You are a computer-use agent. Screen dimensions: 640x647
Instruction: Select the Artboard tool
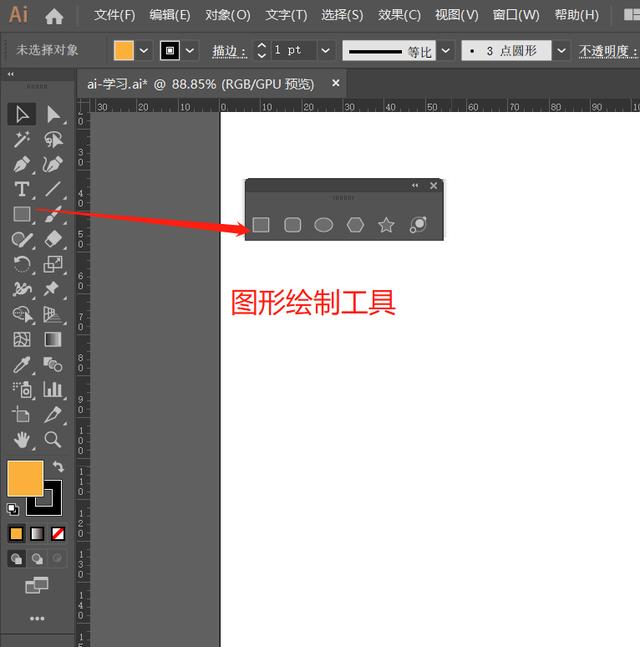coord(21,415)
